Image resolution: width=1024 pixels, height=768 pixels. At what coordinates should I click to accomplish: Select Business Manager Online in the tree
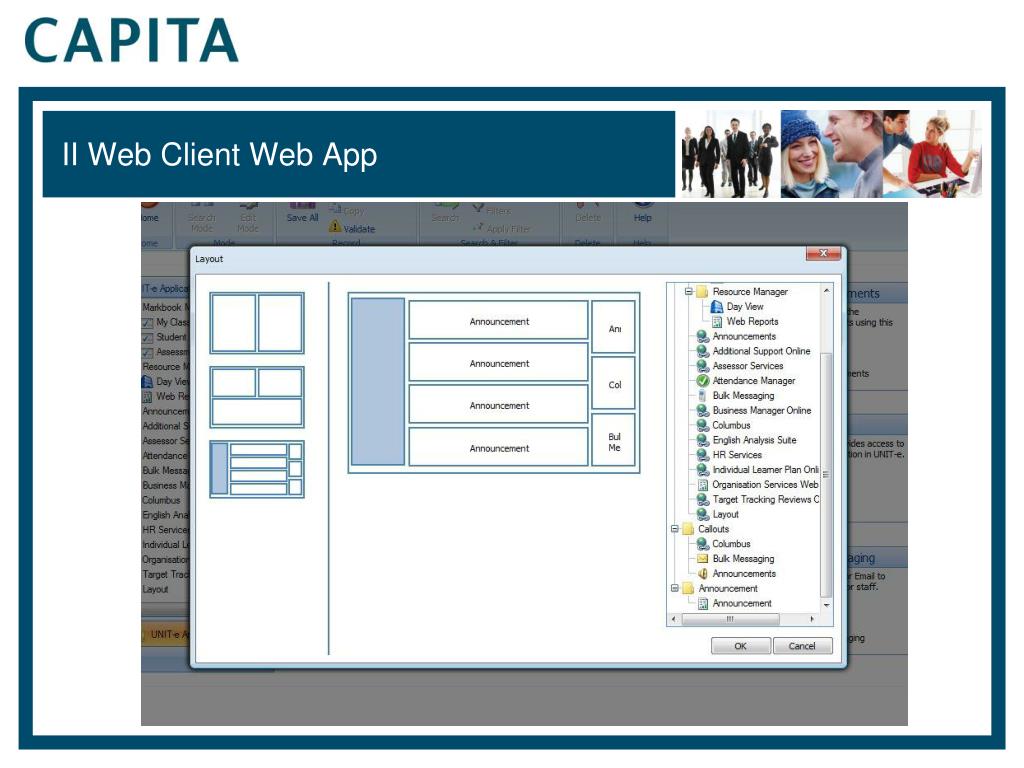[x=761, y=410]
